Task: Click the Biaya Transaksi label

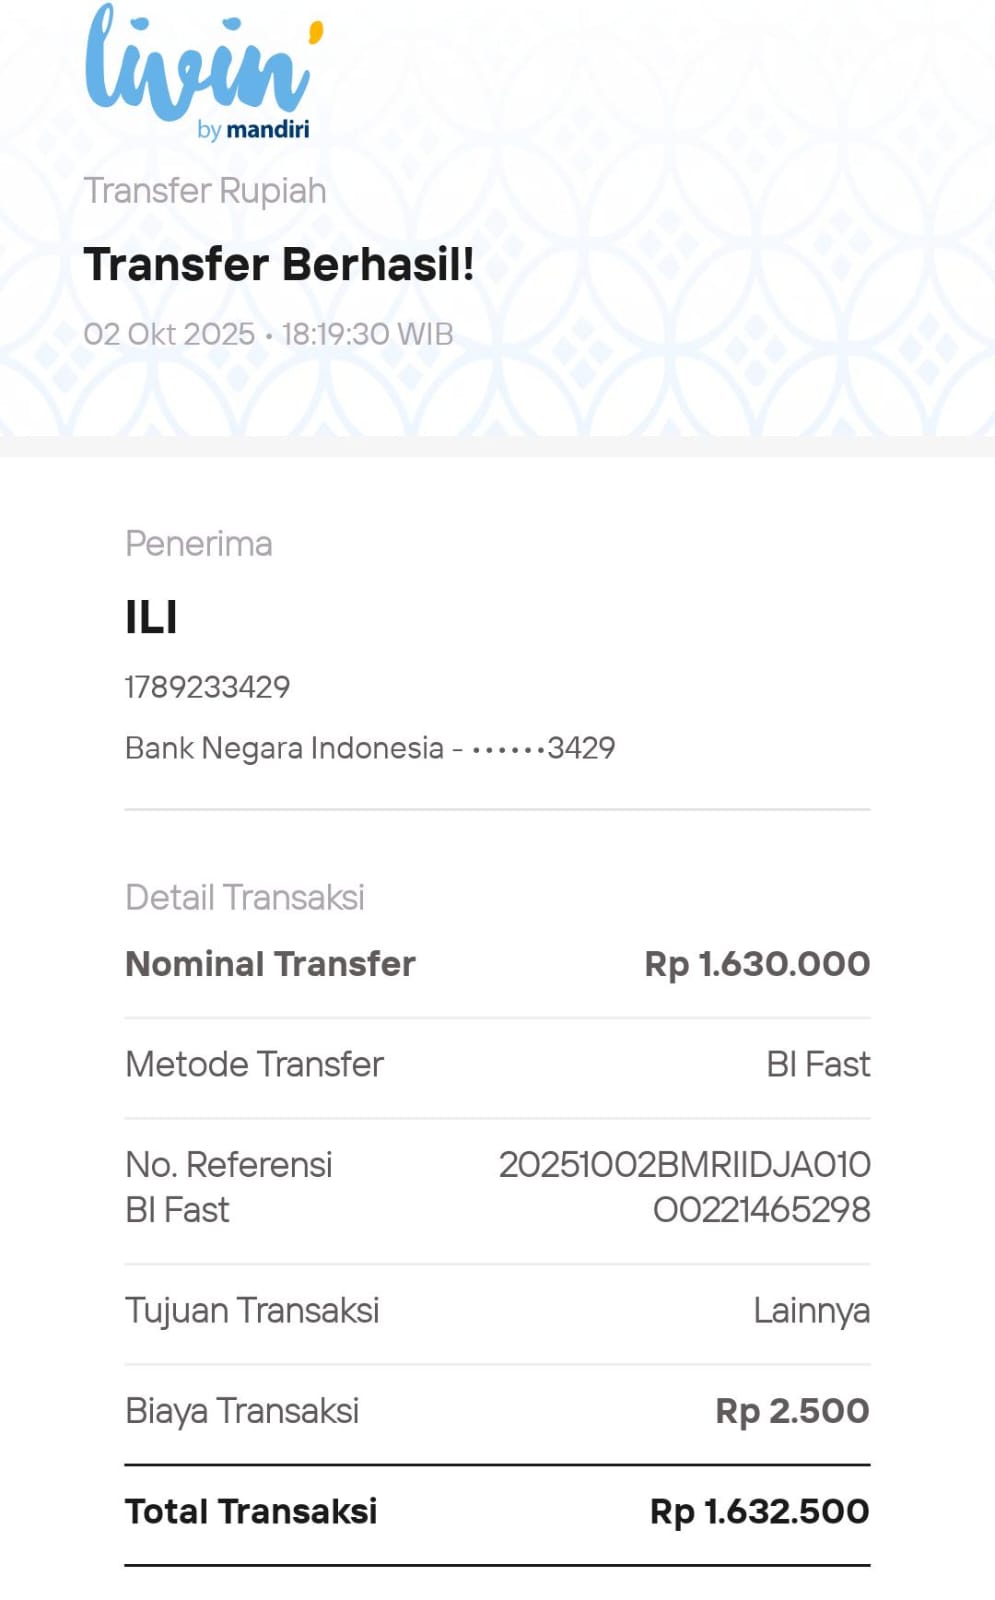Action: (x=242, y=1411)
